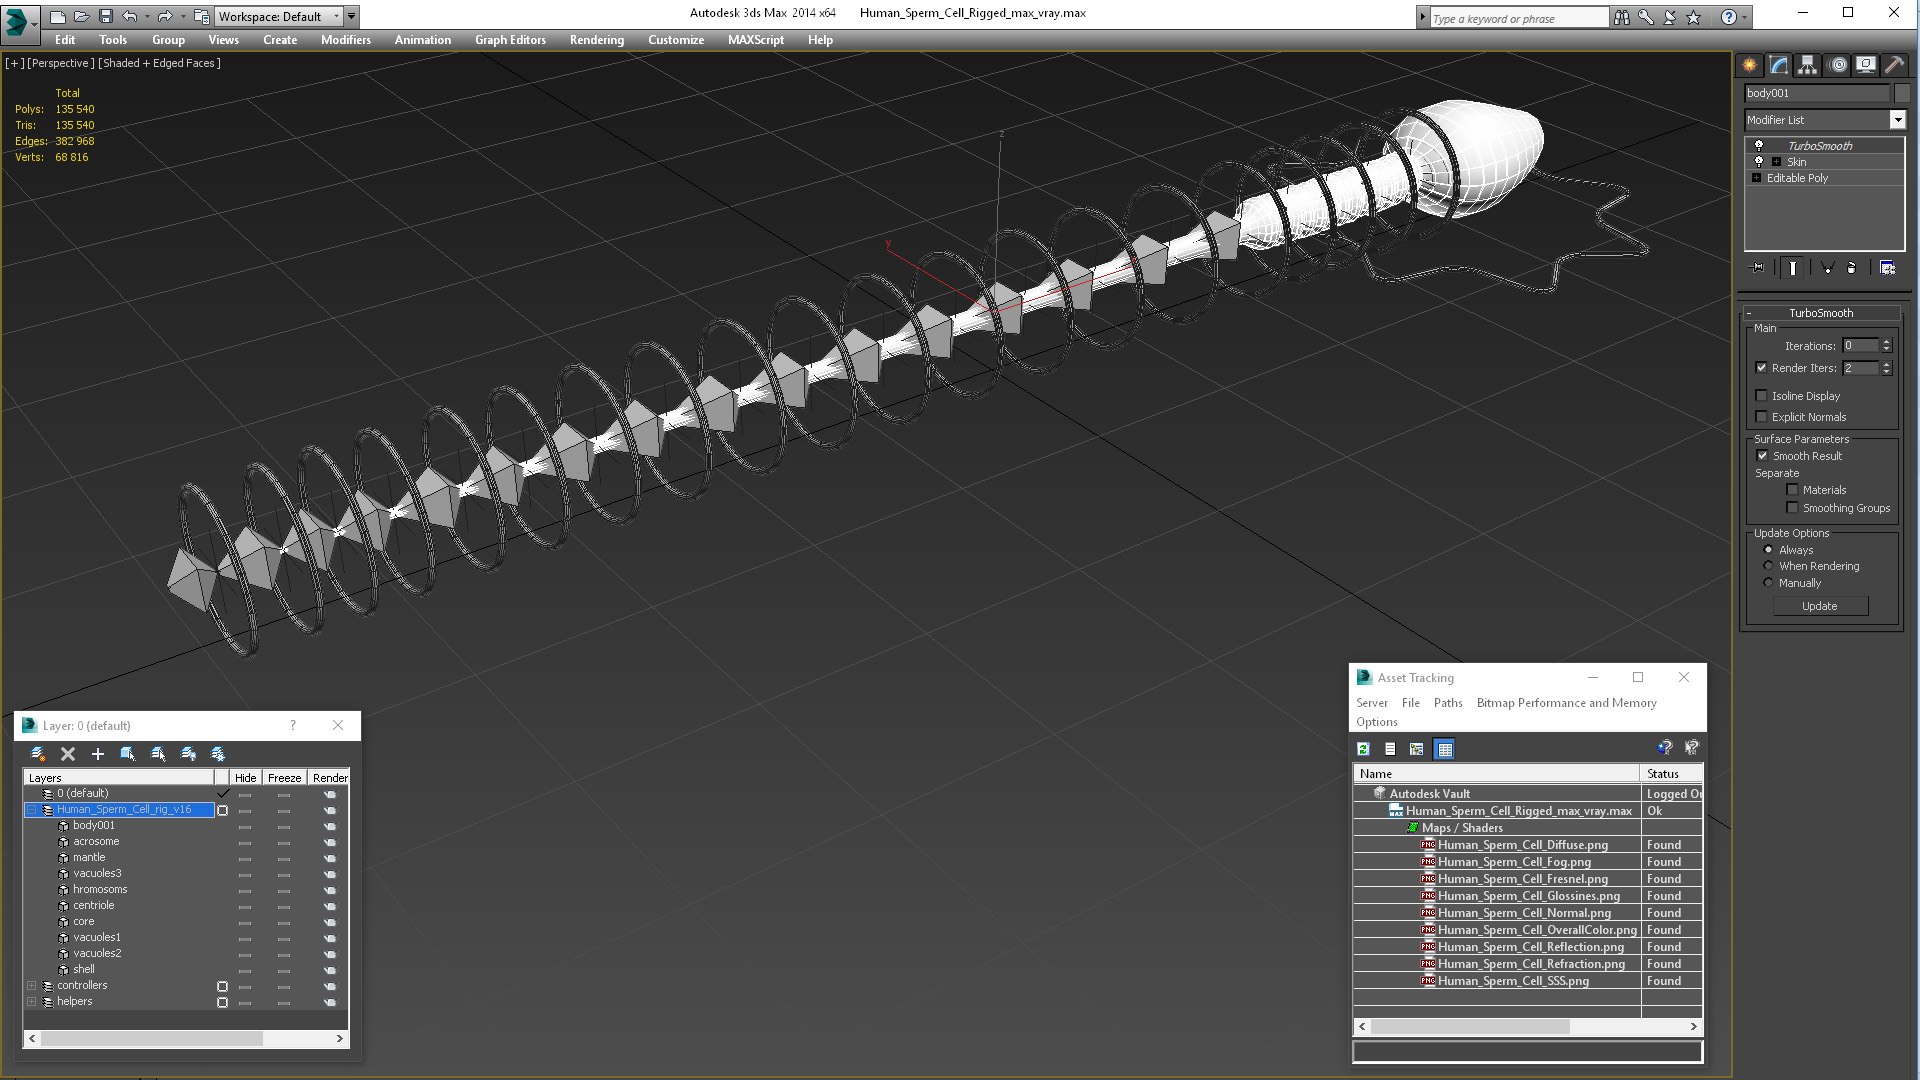This screenshot has height=1080, width=1920.
Task: Open the Modifiers menu
Action: pyautogui.click(x=345, y=40)
